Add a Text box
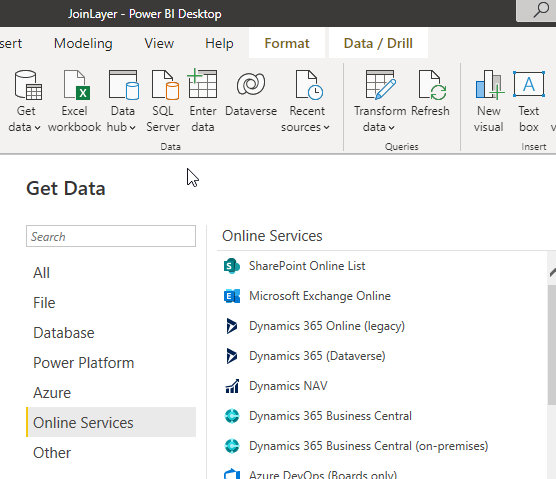 pos(529,101)
